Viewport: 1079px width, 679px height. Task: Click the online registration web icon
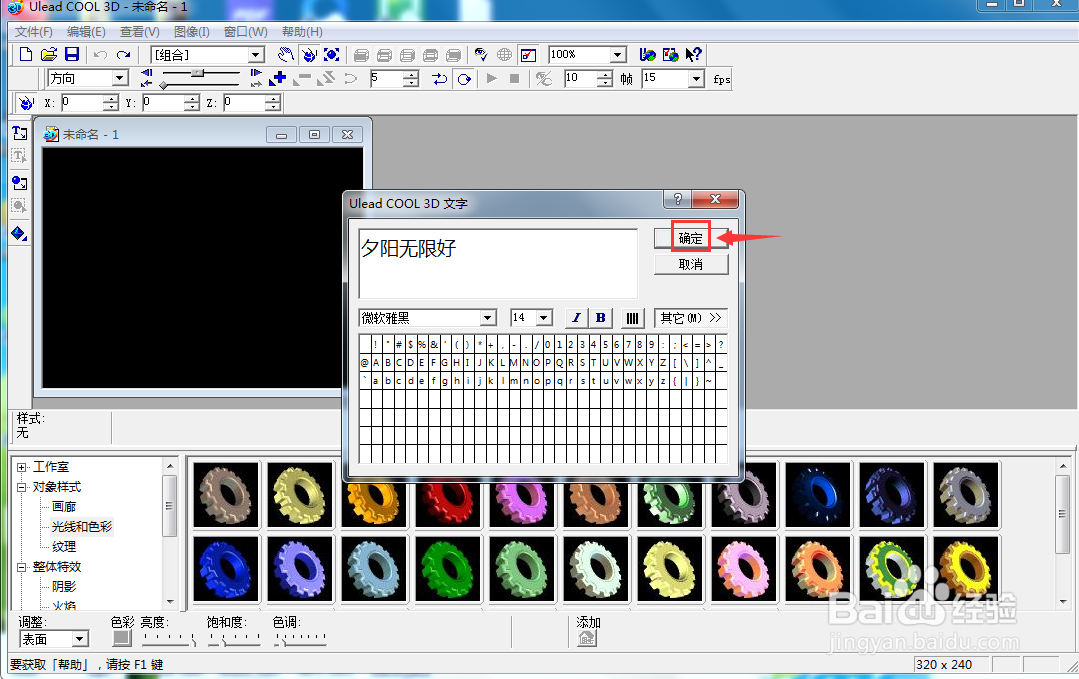pyautogui.click(x=671, y=54)
